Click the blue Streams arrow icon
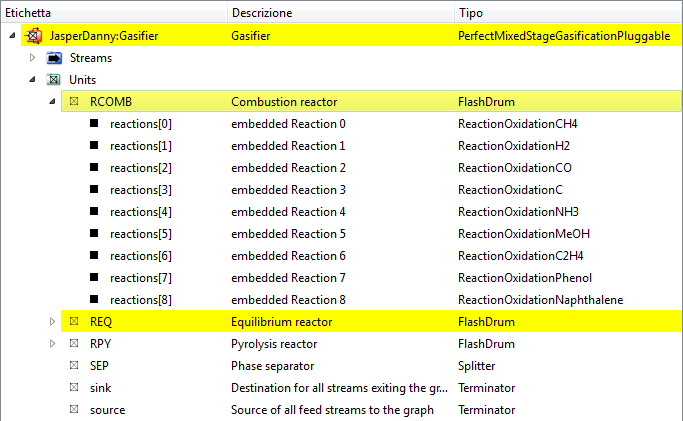This screenshot has height=421, width=683. pyautogui.click(x=54, y=58)
